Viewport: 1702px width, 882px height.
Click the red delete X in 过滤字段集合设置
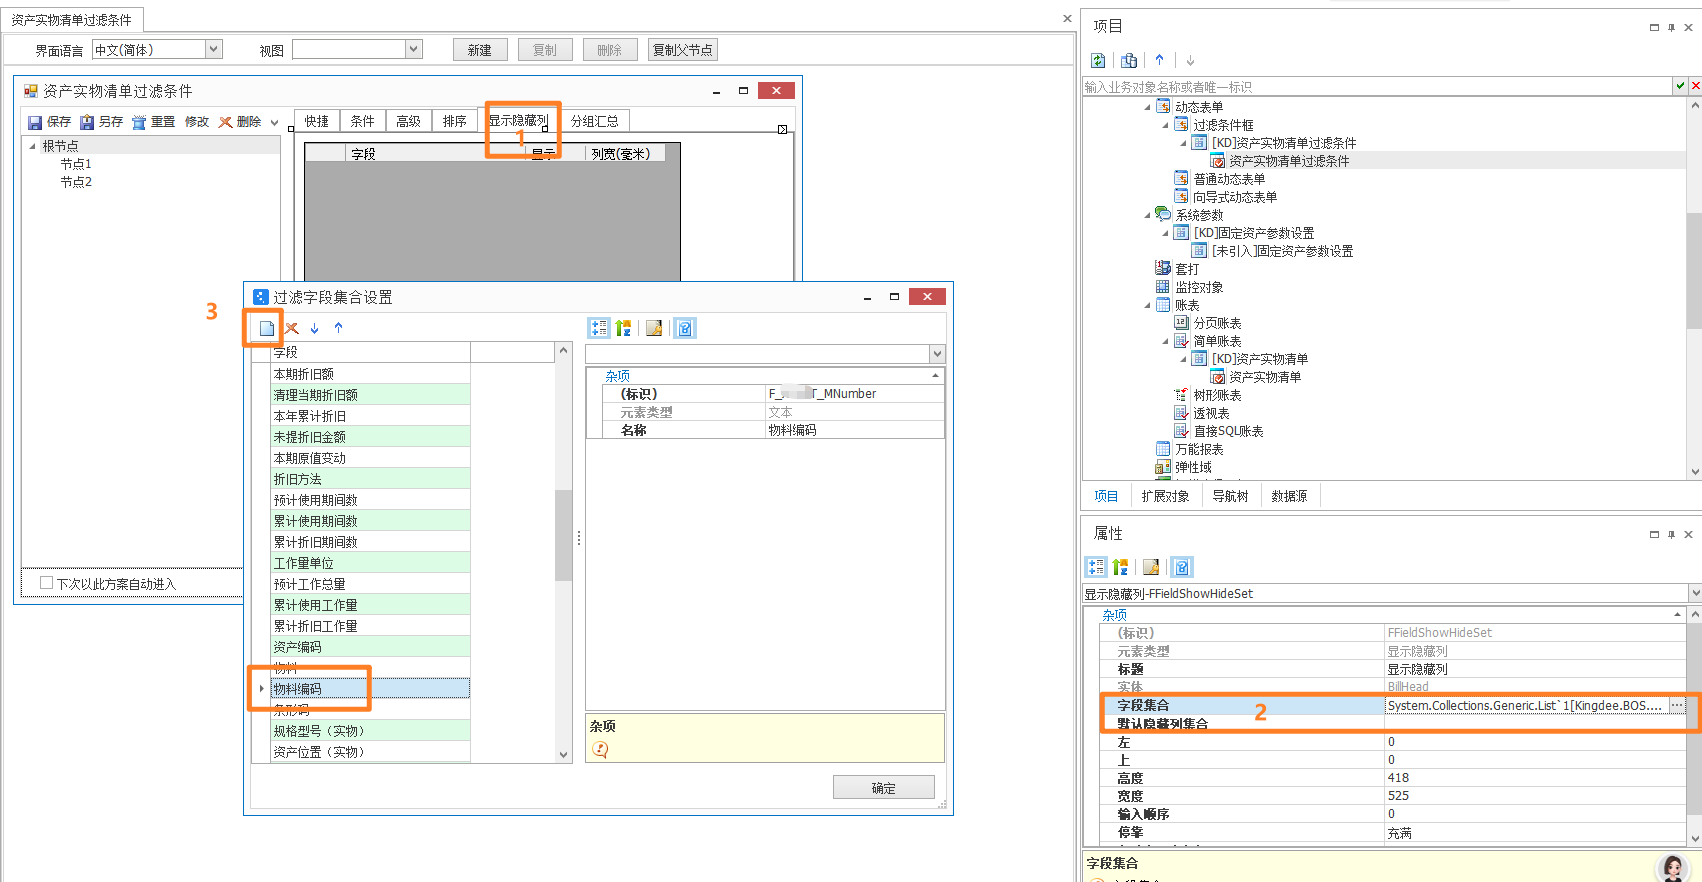tap(292, 328)
